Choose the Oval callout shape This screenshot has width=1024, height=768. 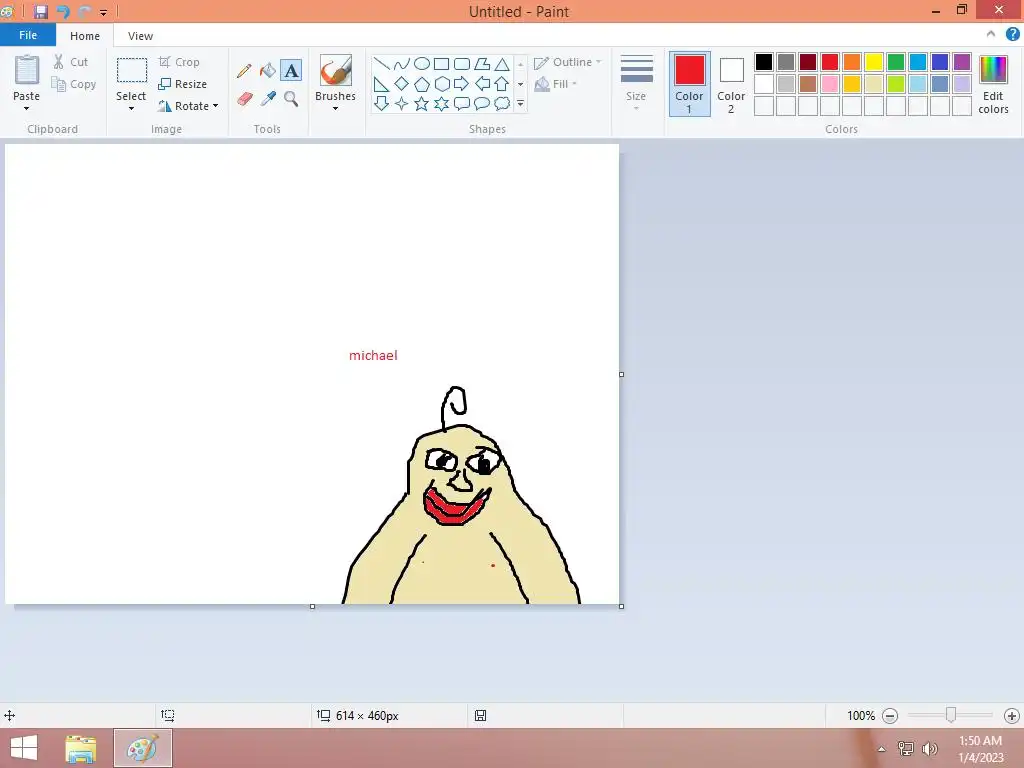pos(482,103)
